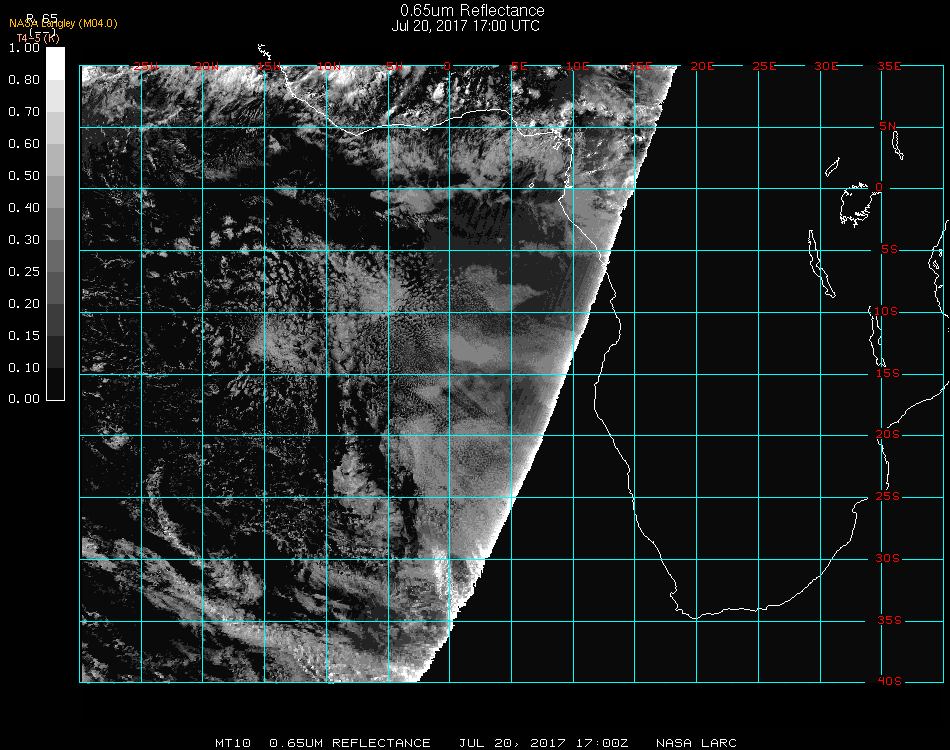
Task: Click the 10E longitude label
Action: coord(578,66)
